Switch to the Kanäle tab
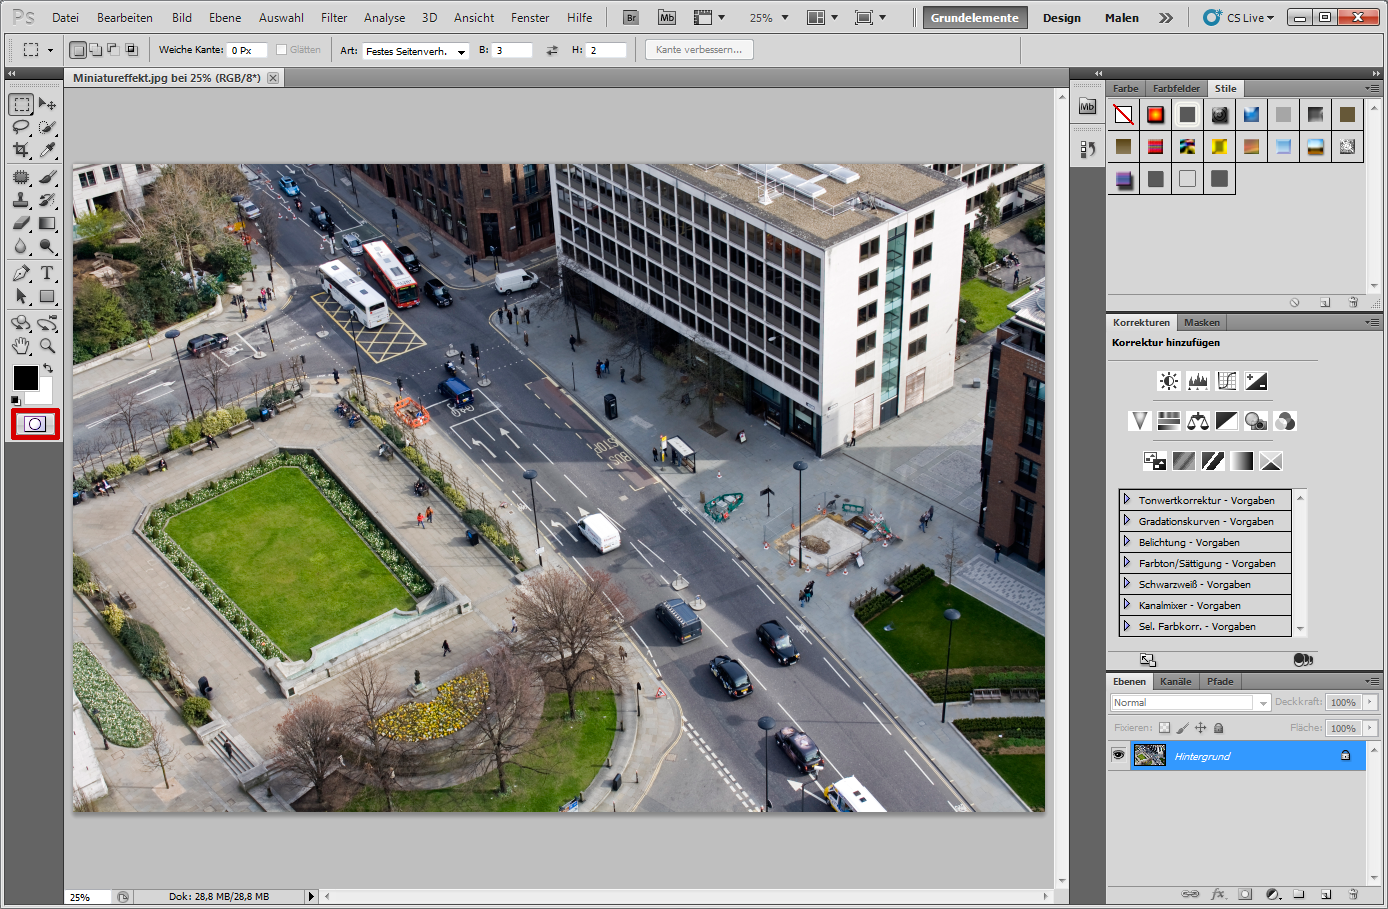 (1176, 682)
